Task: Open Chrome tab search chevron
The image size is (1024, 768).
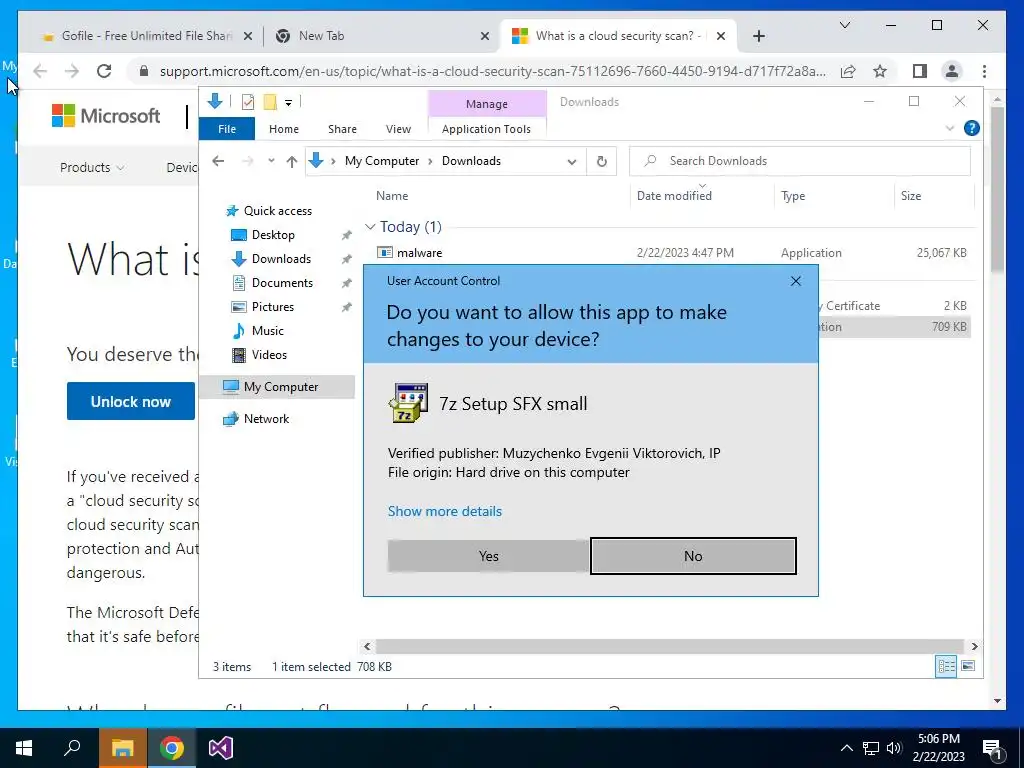Action: [x=844, y=25]
